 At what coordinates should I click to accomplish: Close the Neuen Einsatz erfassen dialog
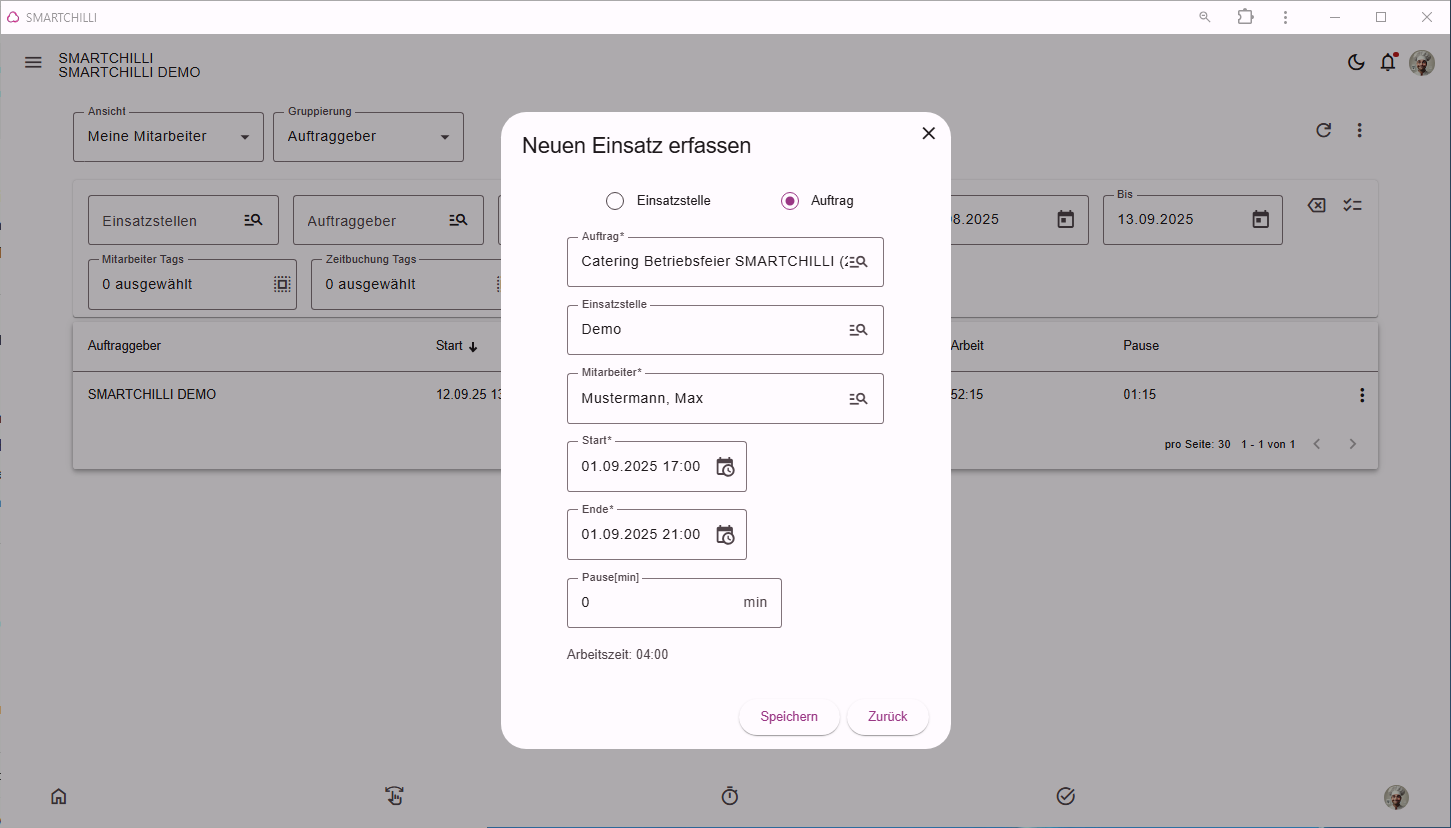point(928,133)
